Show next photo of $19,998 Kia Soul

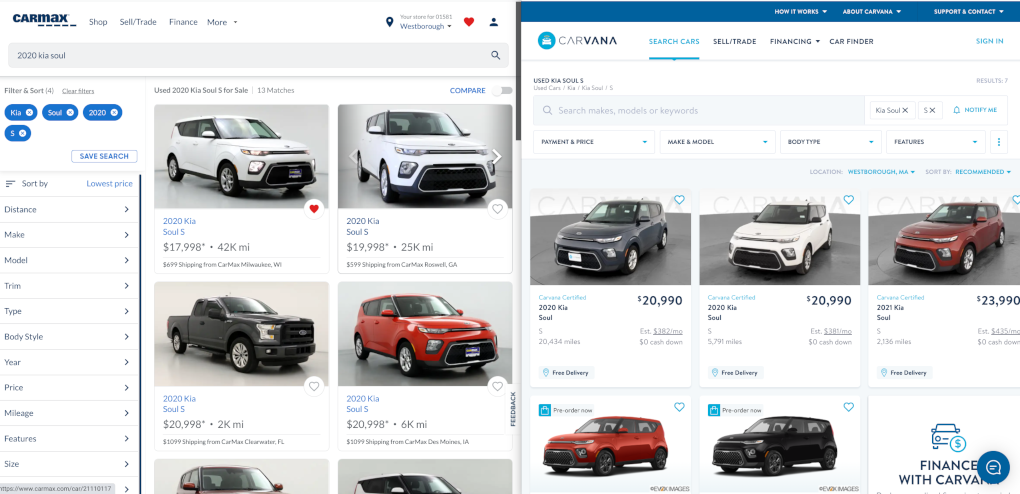click(496, 156)
